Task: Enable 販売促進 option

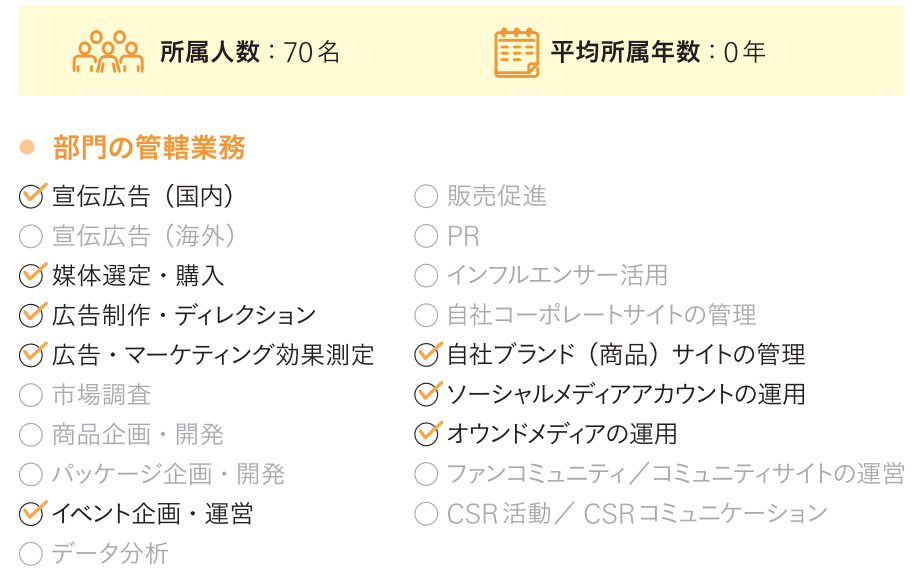Action: 426,196
